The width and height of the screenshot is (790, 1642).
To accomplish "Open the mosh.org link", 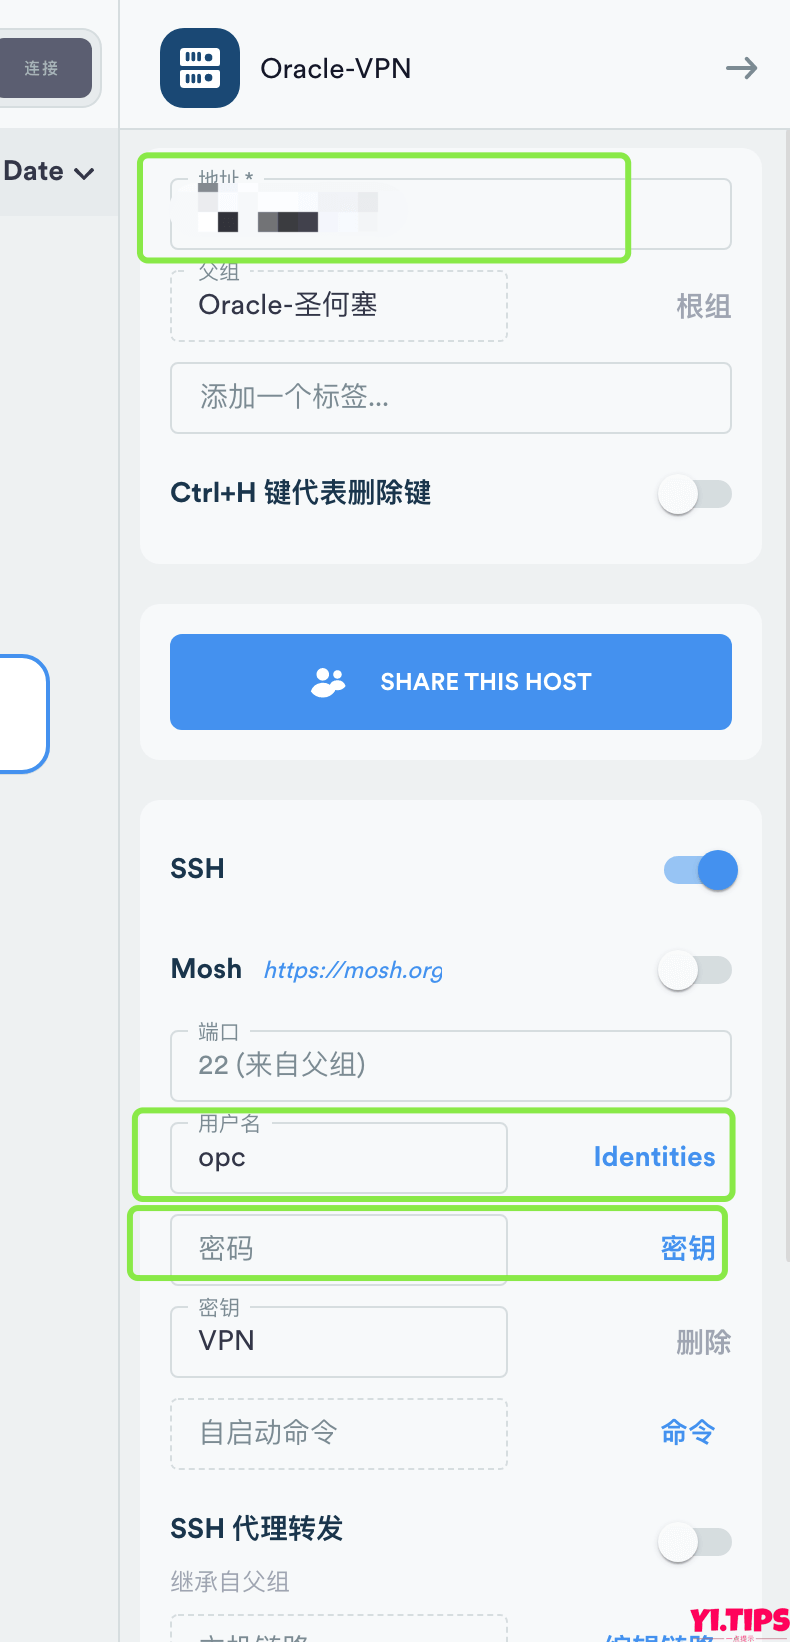I will point(353,970).
